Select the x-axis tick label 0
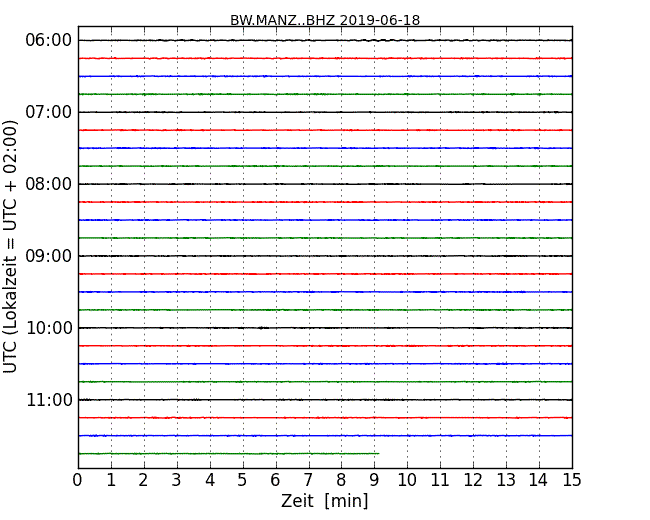The image size is (650, 520). 78,480
